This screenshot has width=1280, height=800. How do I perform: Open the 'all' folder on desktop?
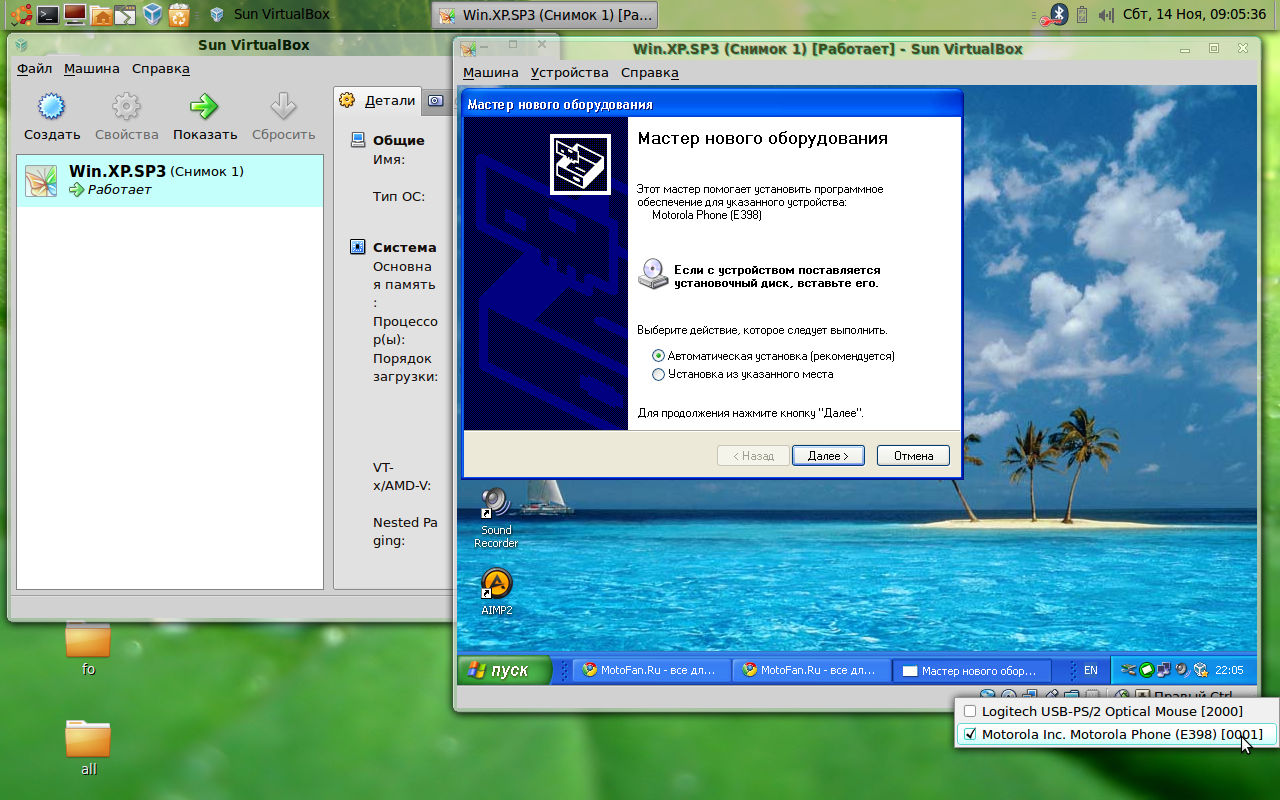tap(88, 748)
